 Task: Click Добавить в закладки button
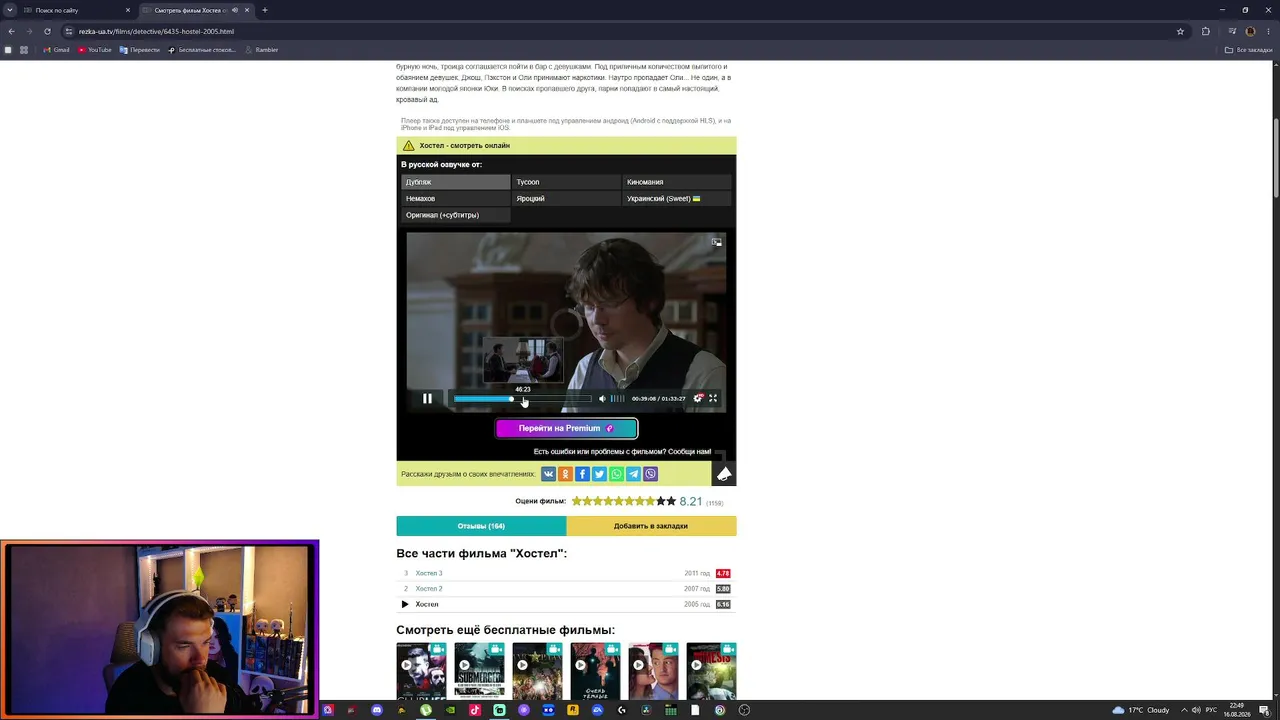coord(651,526)
